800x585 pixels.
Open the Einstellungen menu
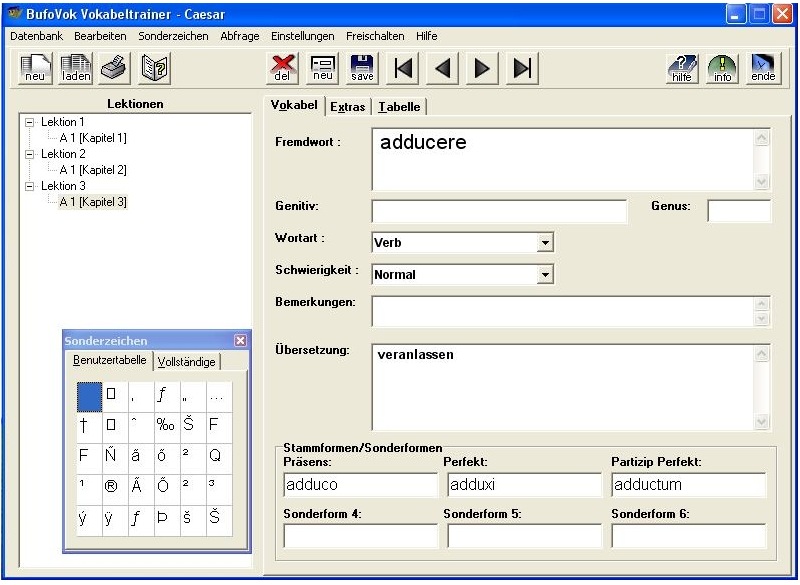[x=303, y=36]
